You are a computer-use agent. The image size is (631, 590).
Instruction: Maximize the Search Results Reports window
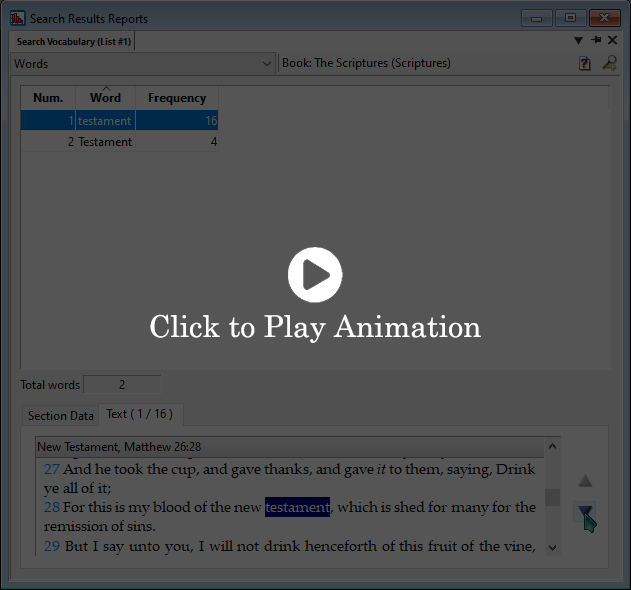click(x=571, y=18)
